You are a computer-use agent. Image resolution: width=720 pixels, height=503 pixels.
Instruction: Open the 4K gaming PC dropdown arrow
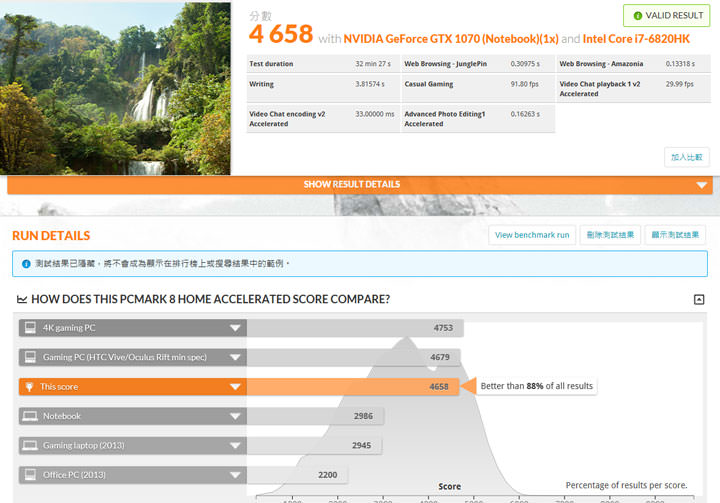point(235,328)
